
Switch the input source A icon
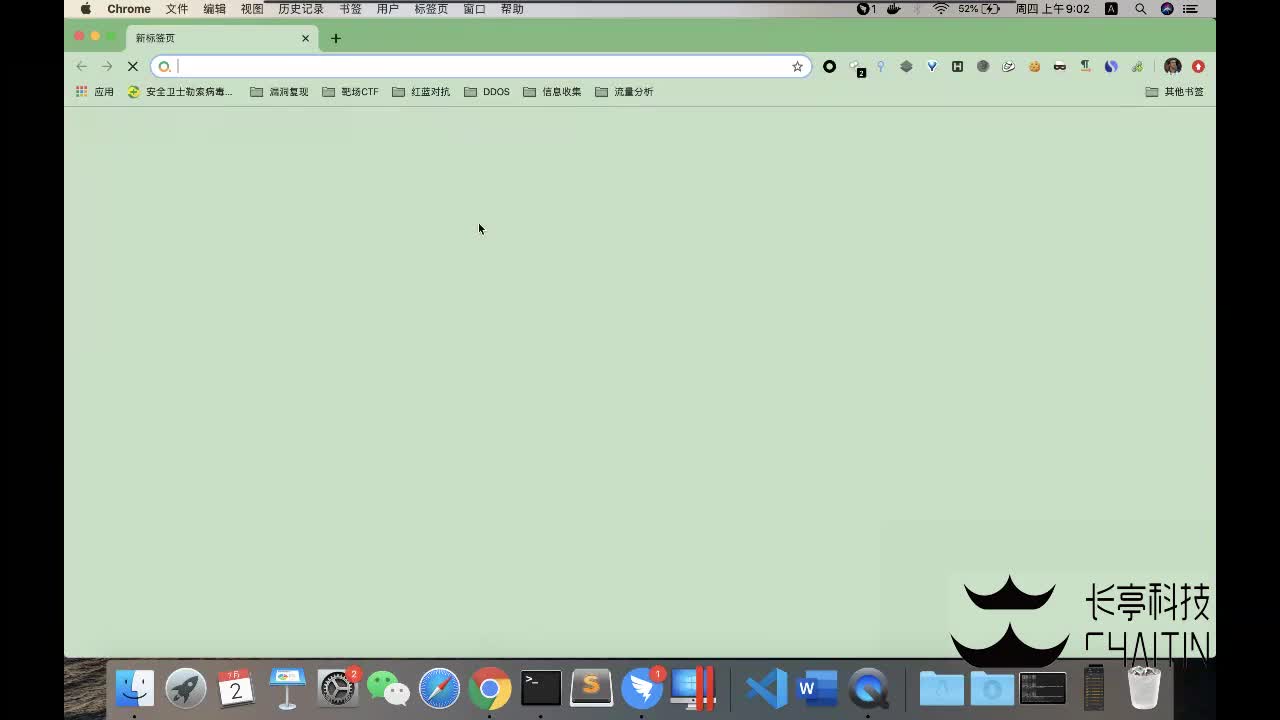click(x=1111, y=9)
